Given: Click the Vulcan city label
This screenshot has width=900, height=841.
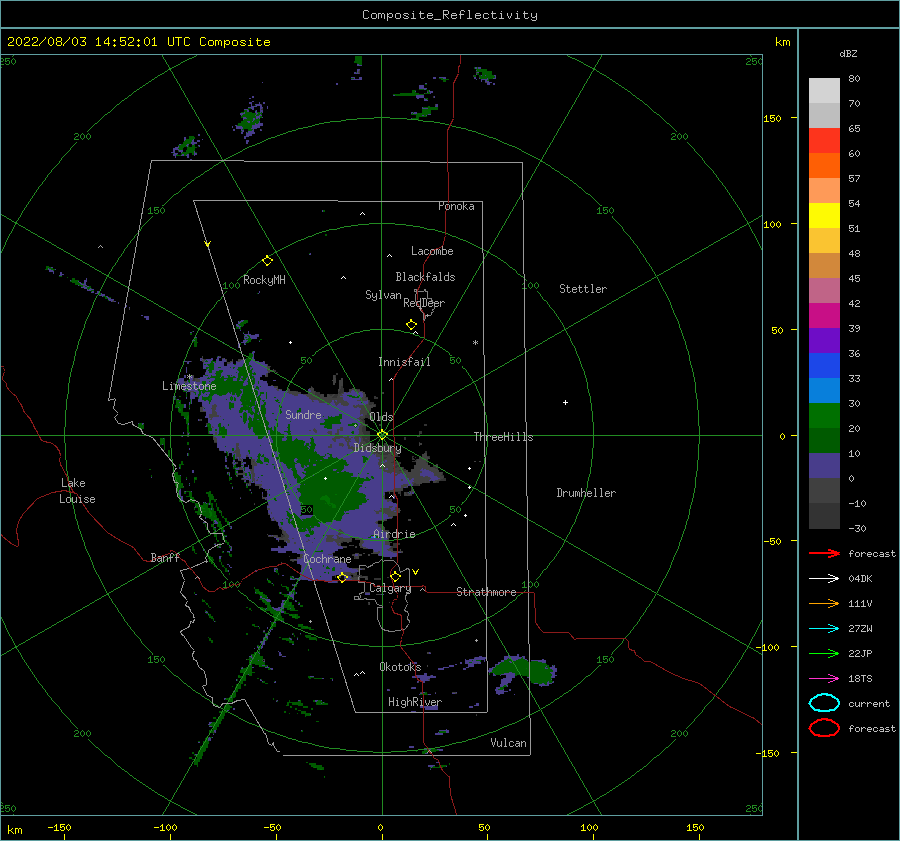Looking at the screenshot, I should point(508,743).
